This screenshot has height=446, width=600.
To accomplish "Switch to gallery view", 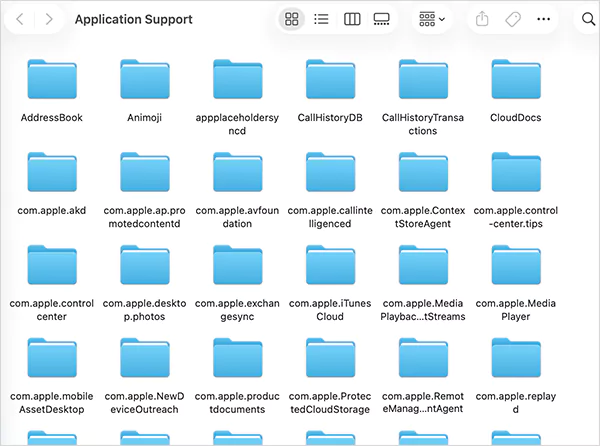I will coord(382,19).
